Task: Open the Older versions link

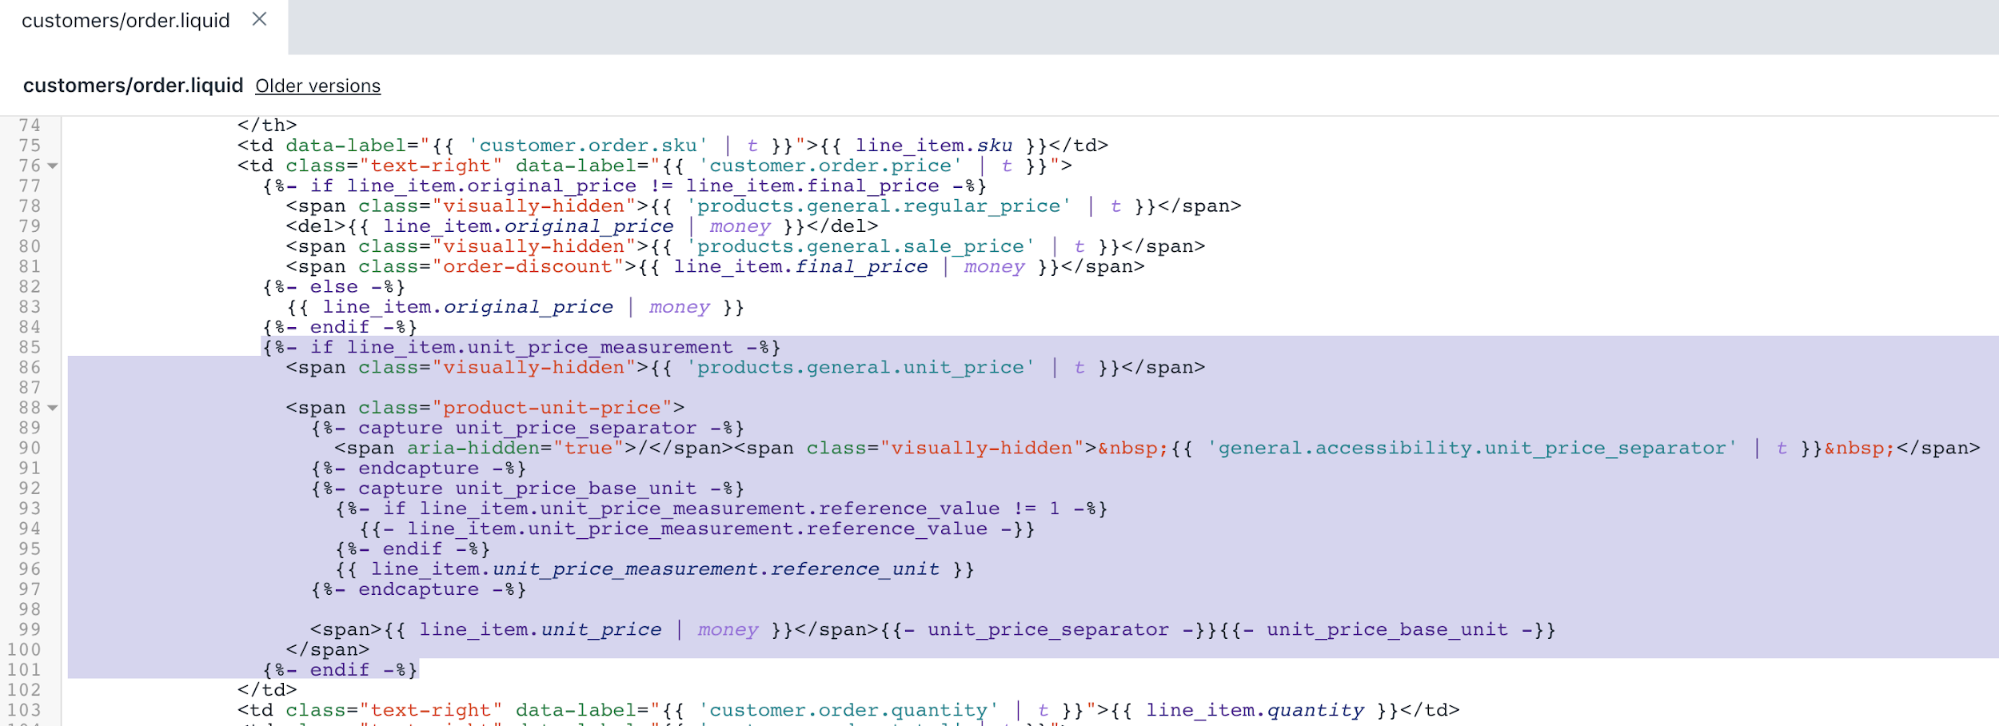Action: pyautogui.click(x=318, y=86)
